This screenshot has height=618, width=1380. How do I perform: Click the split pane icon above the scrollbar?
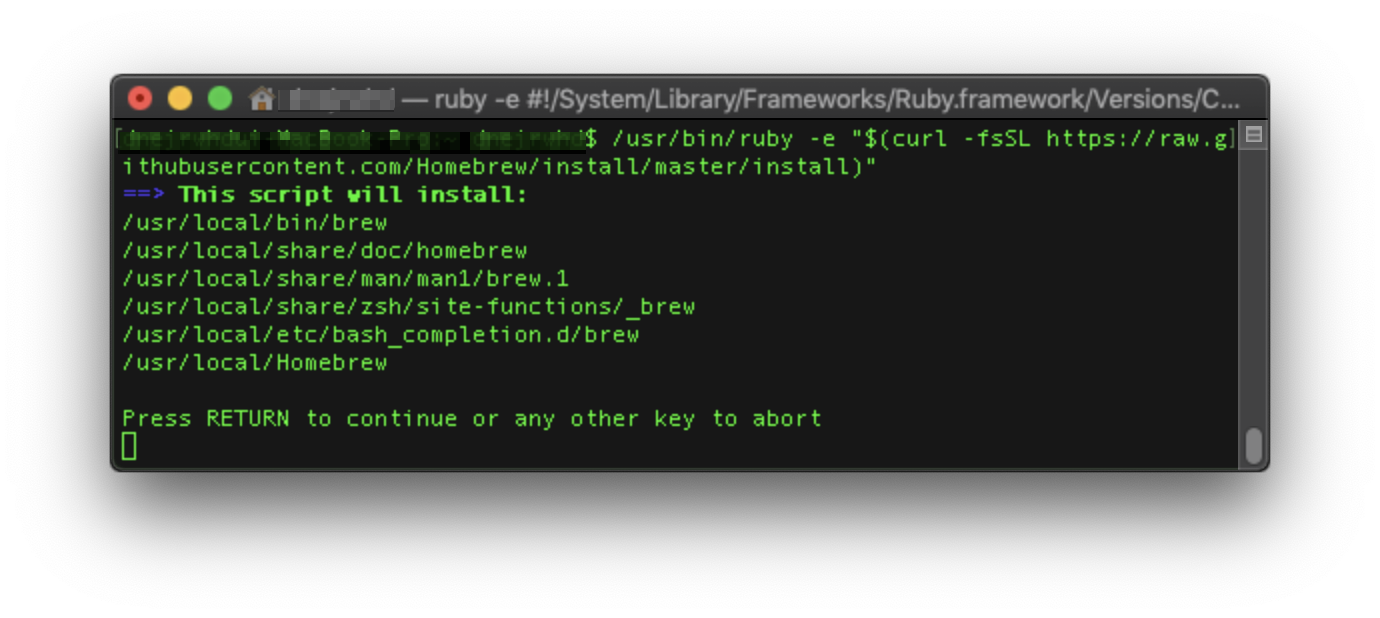click(x=1254, y=135)
